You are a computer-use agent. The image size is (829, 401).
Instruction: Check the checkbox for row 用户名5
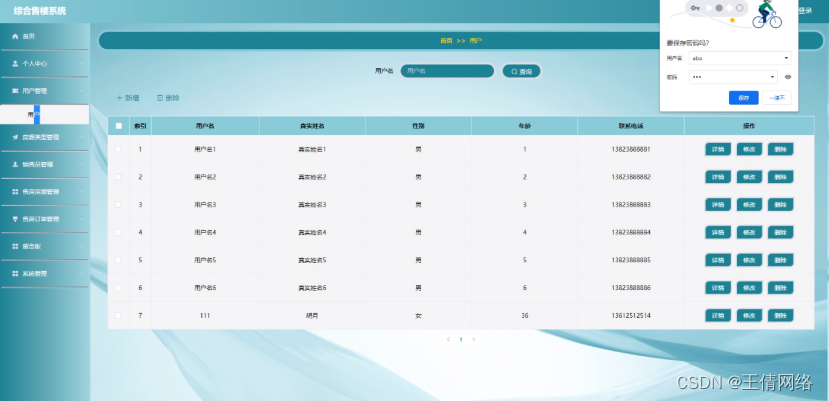tap(118, 260)
